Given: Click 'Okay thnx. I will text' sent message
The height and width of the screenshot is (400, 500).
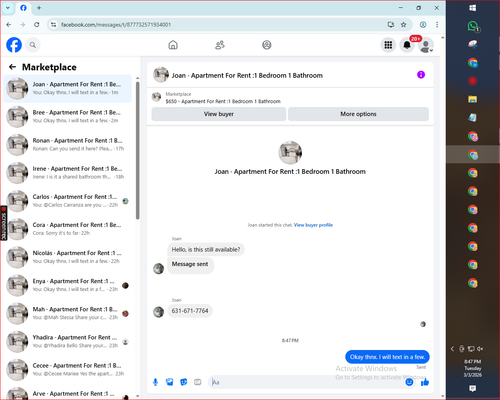Looking at the screenshot, I should click(x=387, y=357).
